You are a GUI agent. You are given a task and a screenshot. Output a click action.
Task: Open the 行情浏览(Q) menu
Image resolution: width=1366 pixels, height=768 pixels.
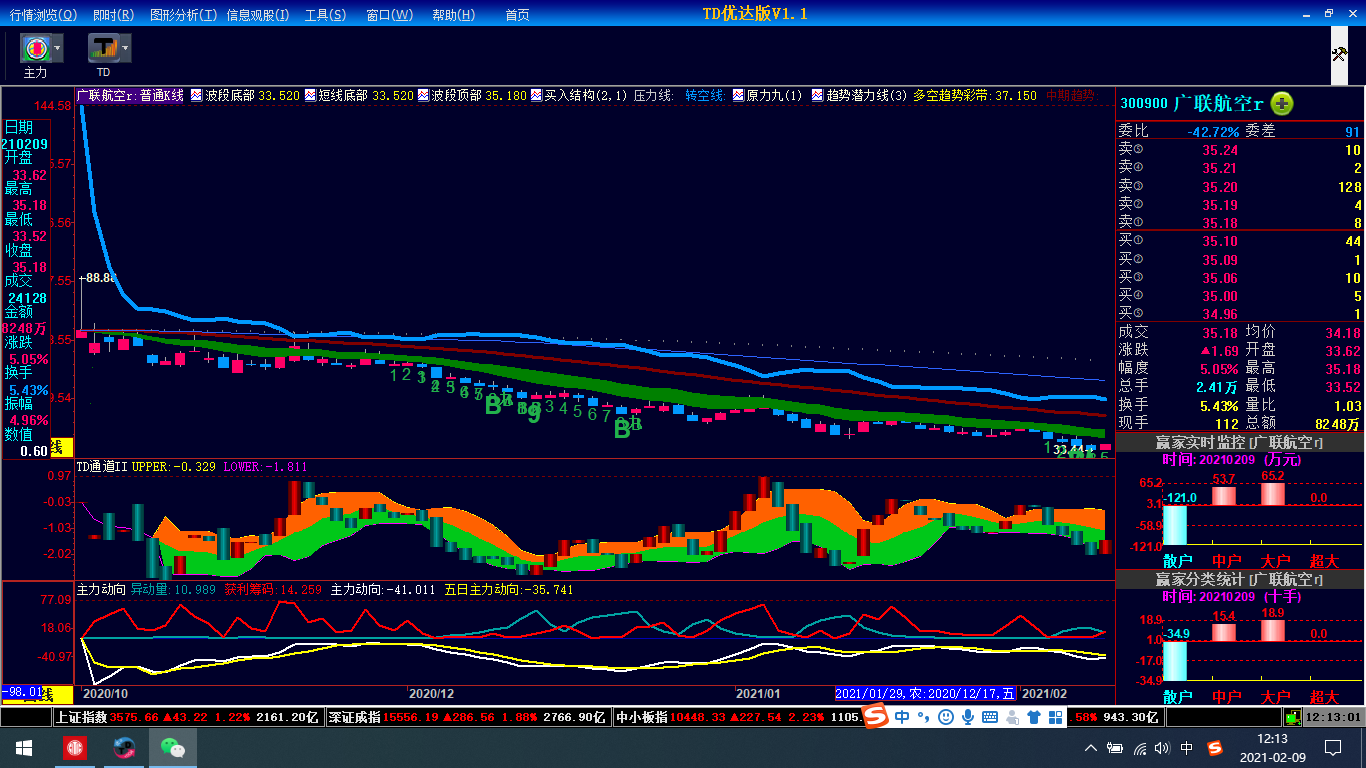[43, 15]
